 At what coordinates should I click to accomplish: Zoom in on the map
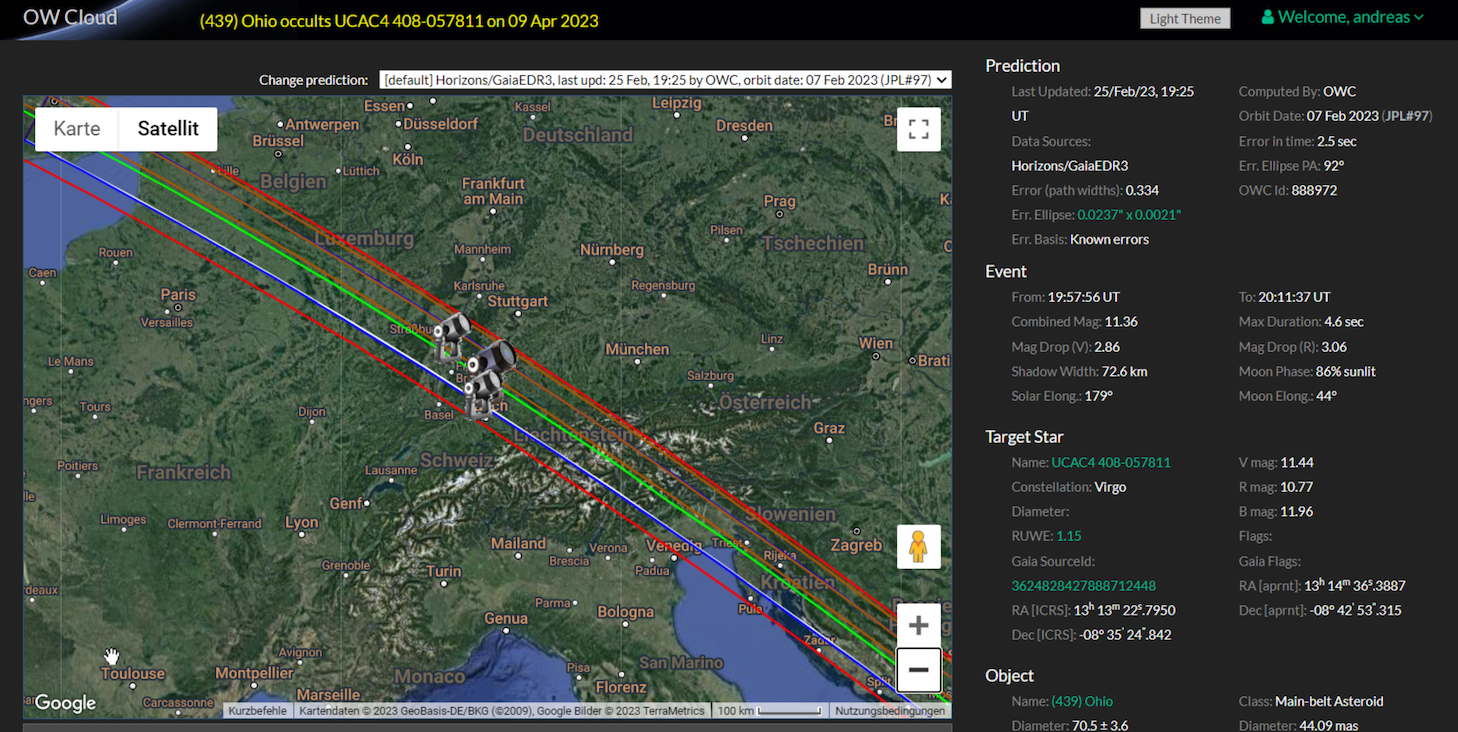[x=918, y=626]
